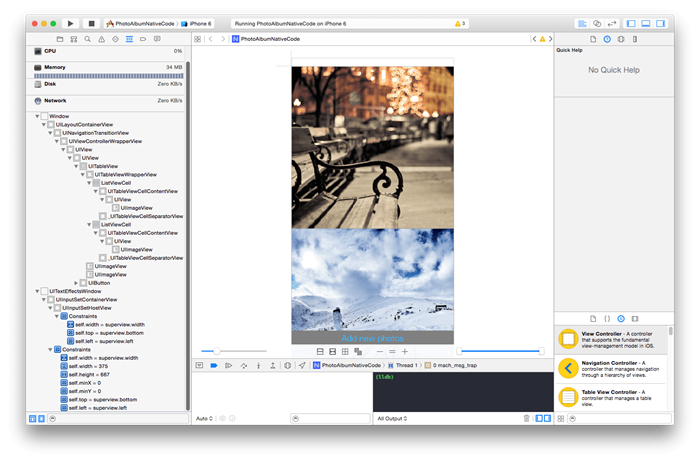
Task: Stop the running app
Action: tap(91, 22)
